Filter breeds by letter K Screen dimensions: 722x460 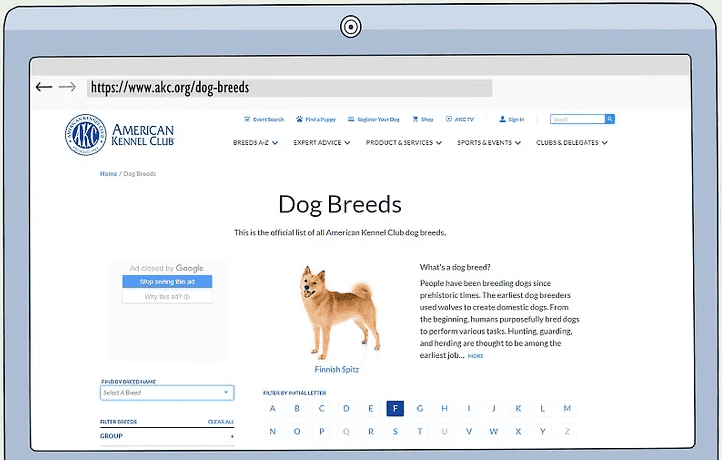coord(518,408)
